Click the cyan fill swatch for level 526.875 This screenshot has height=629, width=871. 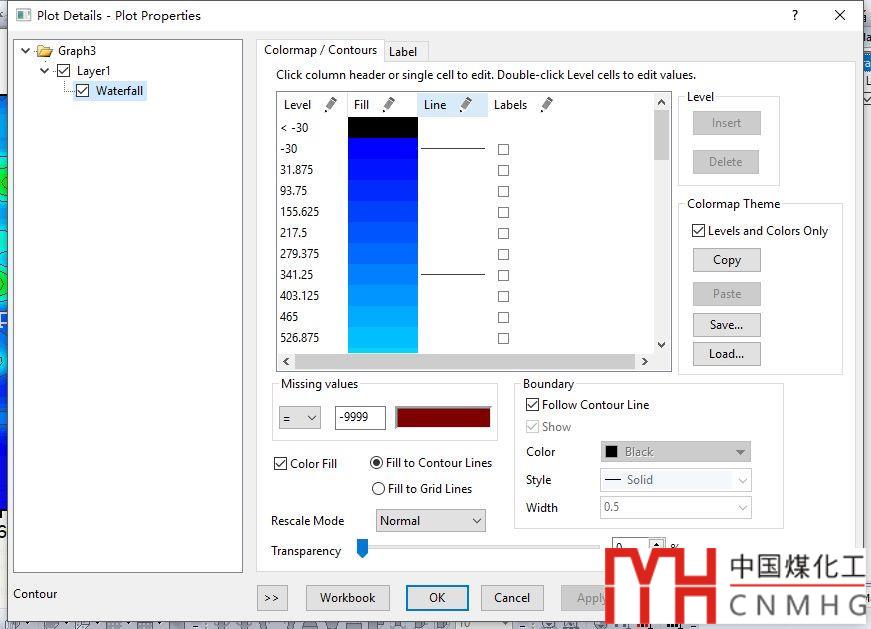(x=383, y=338)
